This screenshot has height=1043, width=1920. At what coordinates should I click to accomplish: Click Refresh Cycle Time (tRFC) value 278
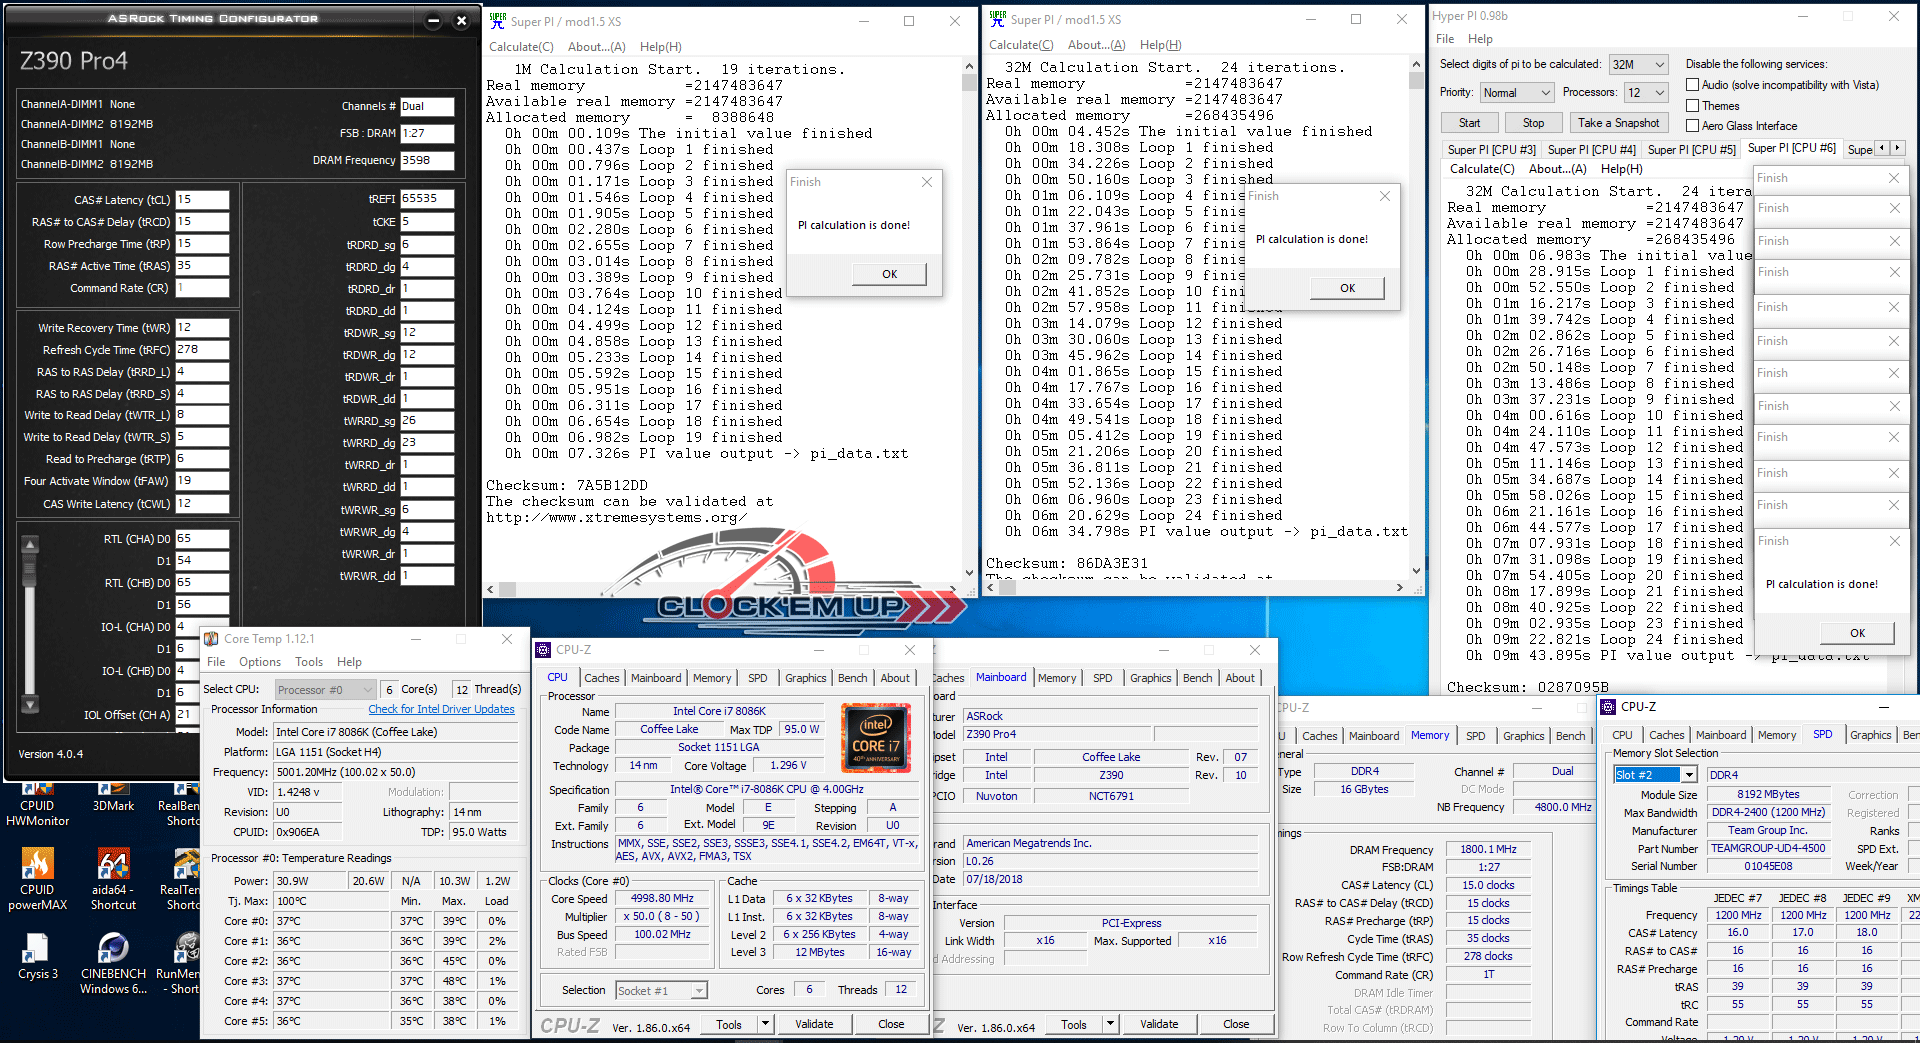click(202, 350)
